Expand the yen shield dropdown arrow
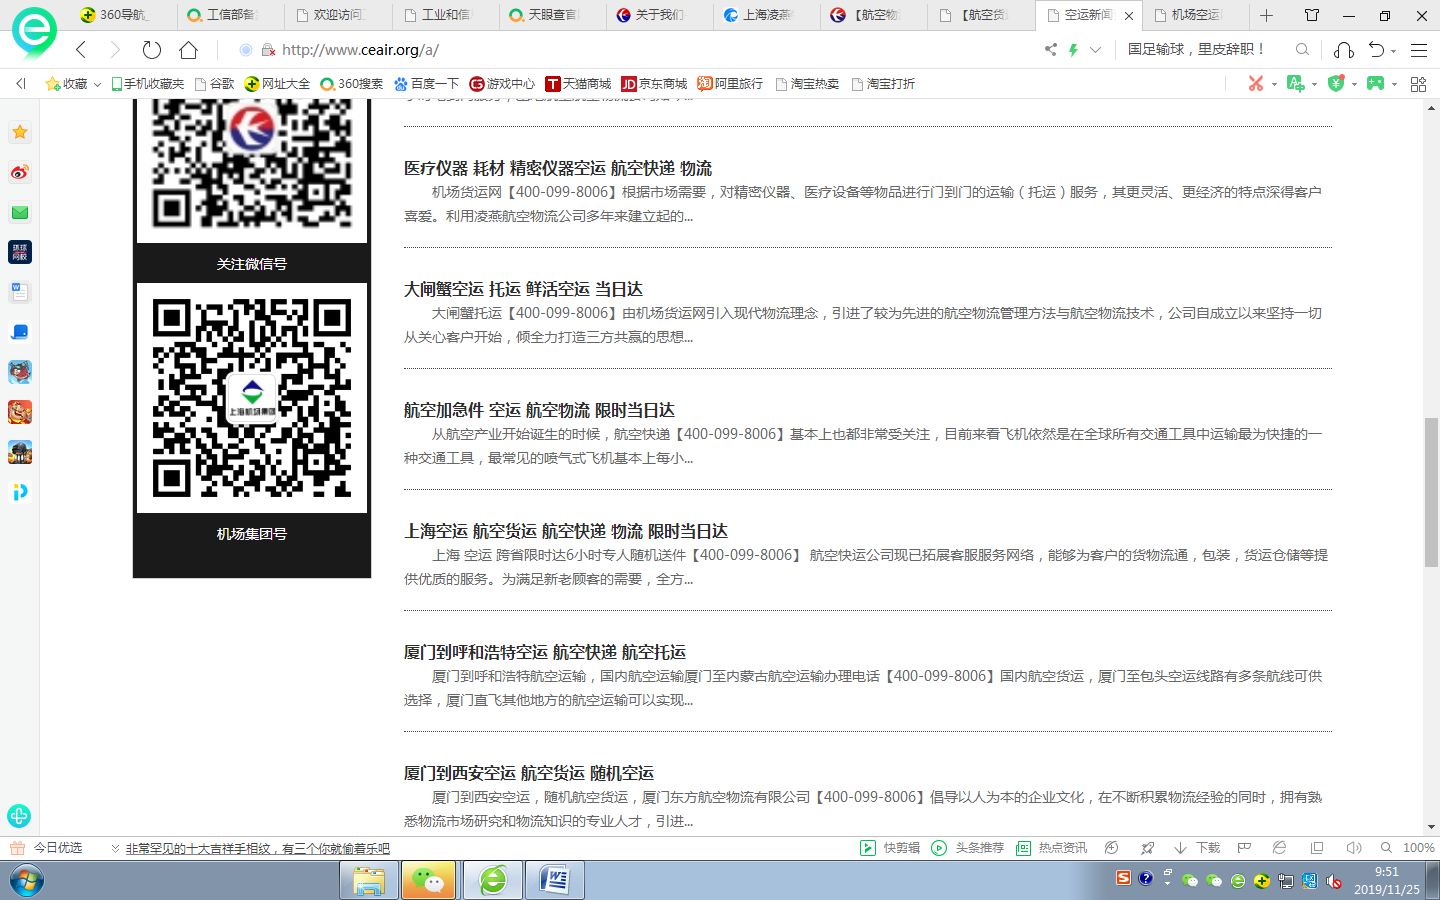Screen dimensions: 1440x900 pyautogui.click(x=1354, y=84)
